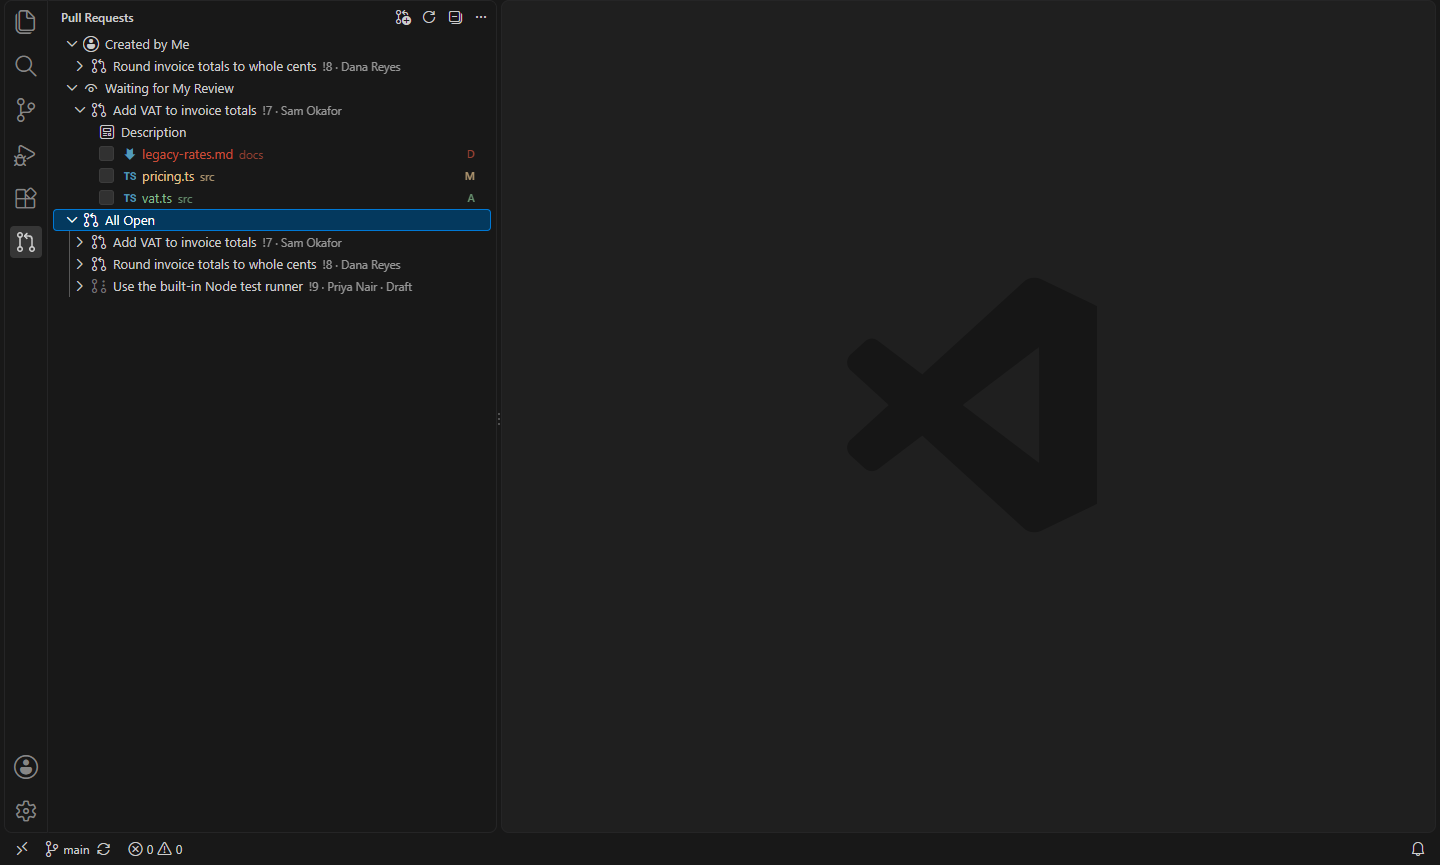Collapse the Waiting for My Review section
This screenshot has width=1440, height=865.
coord(72,88)
